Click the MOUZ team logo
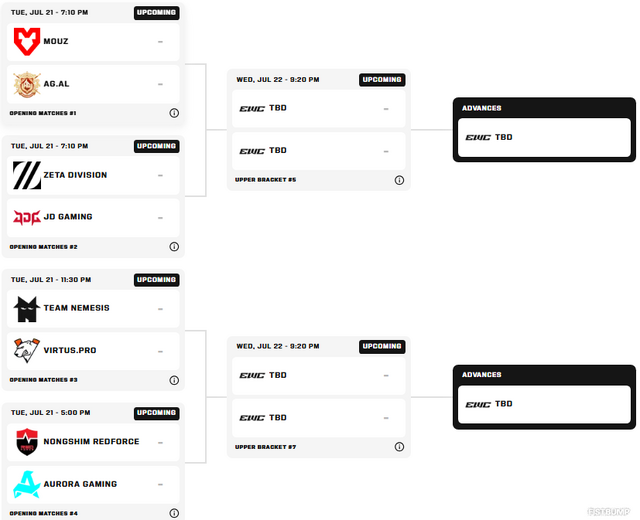 coord(27,41)
